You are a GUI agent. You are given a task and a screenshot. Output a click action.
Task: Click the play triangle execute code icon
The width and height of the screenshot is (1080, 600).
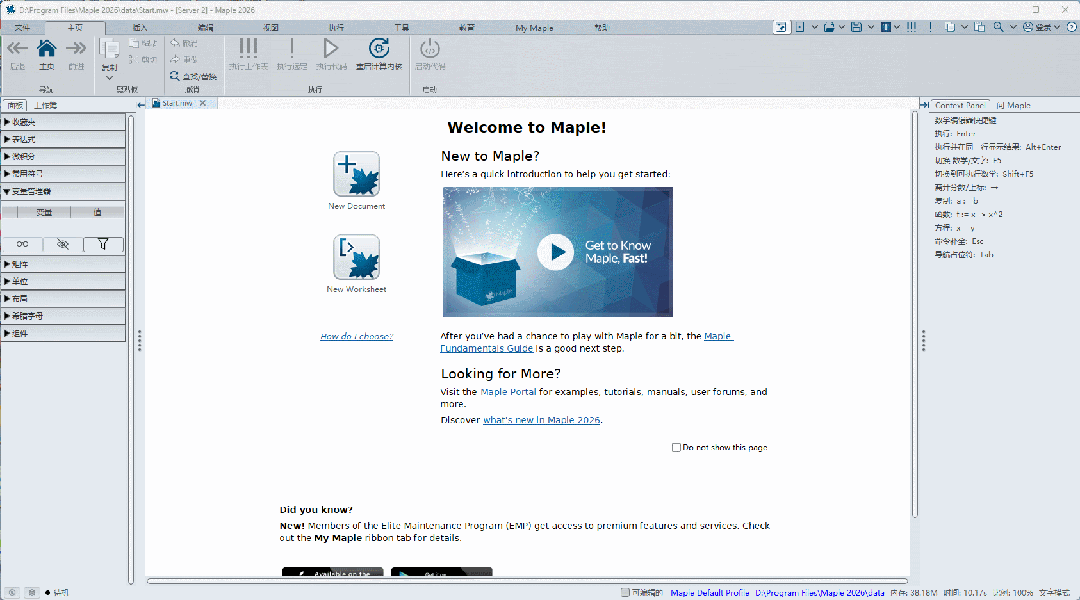[331, 48]
